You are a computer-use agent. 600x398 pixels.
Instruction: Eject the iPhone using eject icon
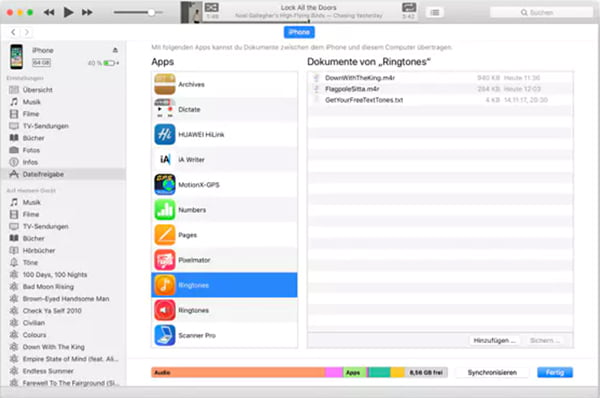pos(115,50)
